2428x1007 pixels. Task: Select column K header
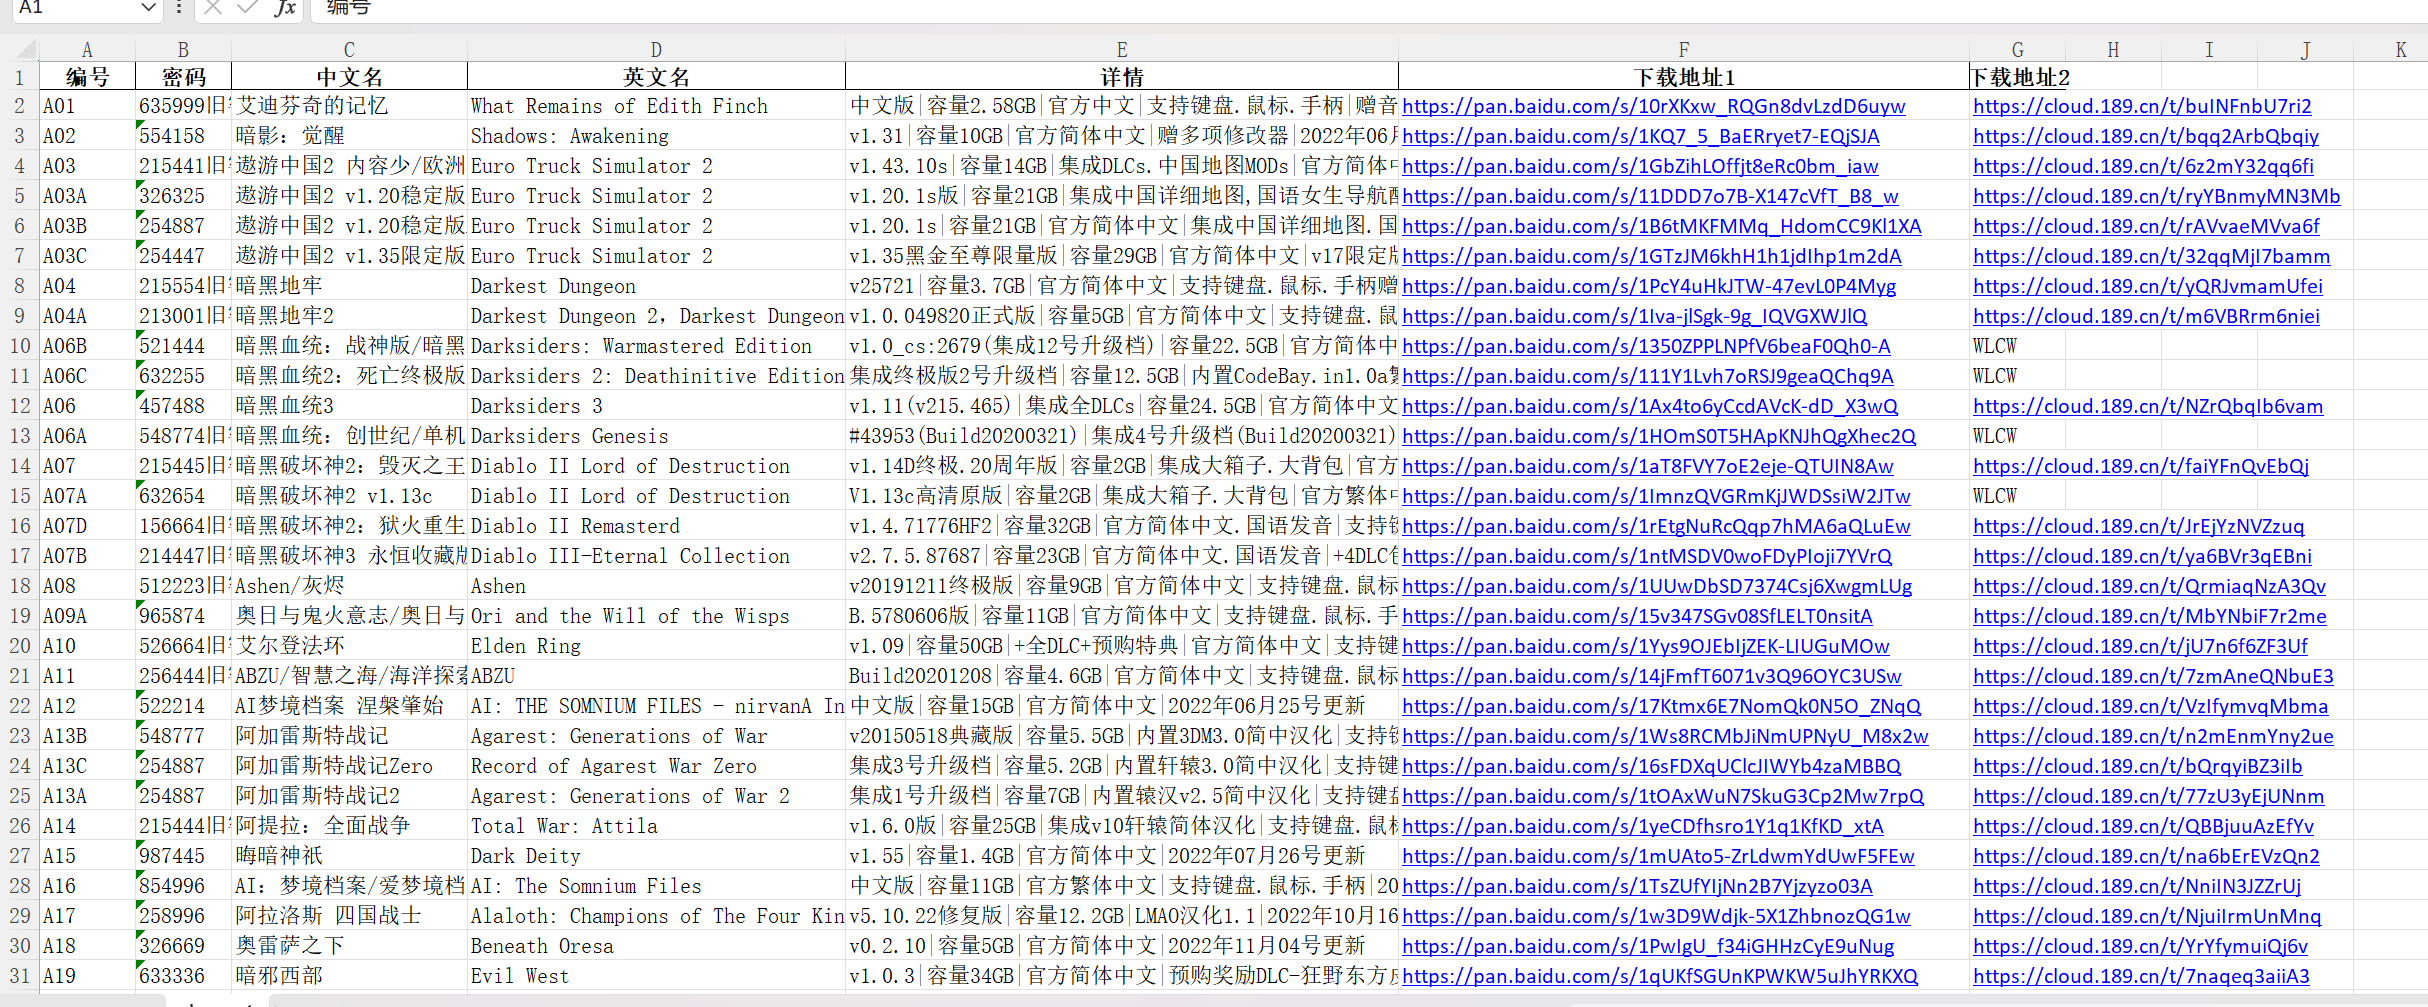tap(2401, 50)
